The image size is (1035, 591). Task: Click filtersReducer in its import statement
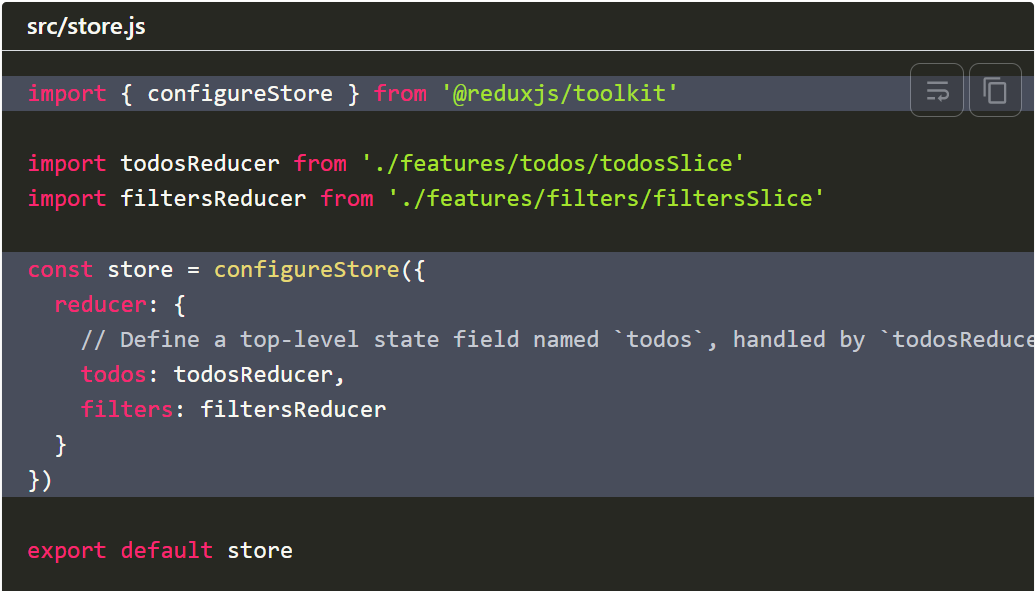213,198
